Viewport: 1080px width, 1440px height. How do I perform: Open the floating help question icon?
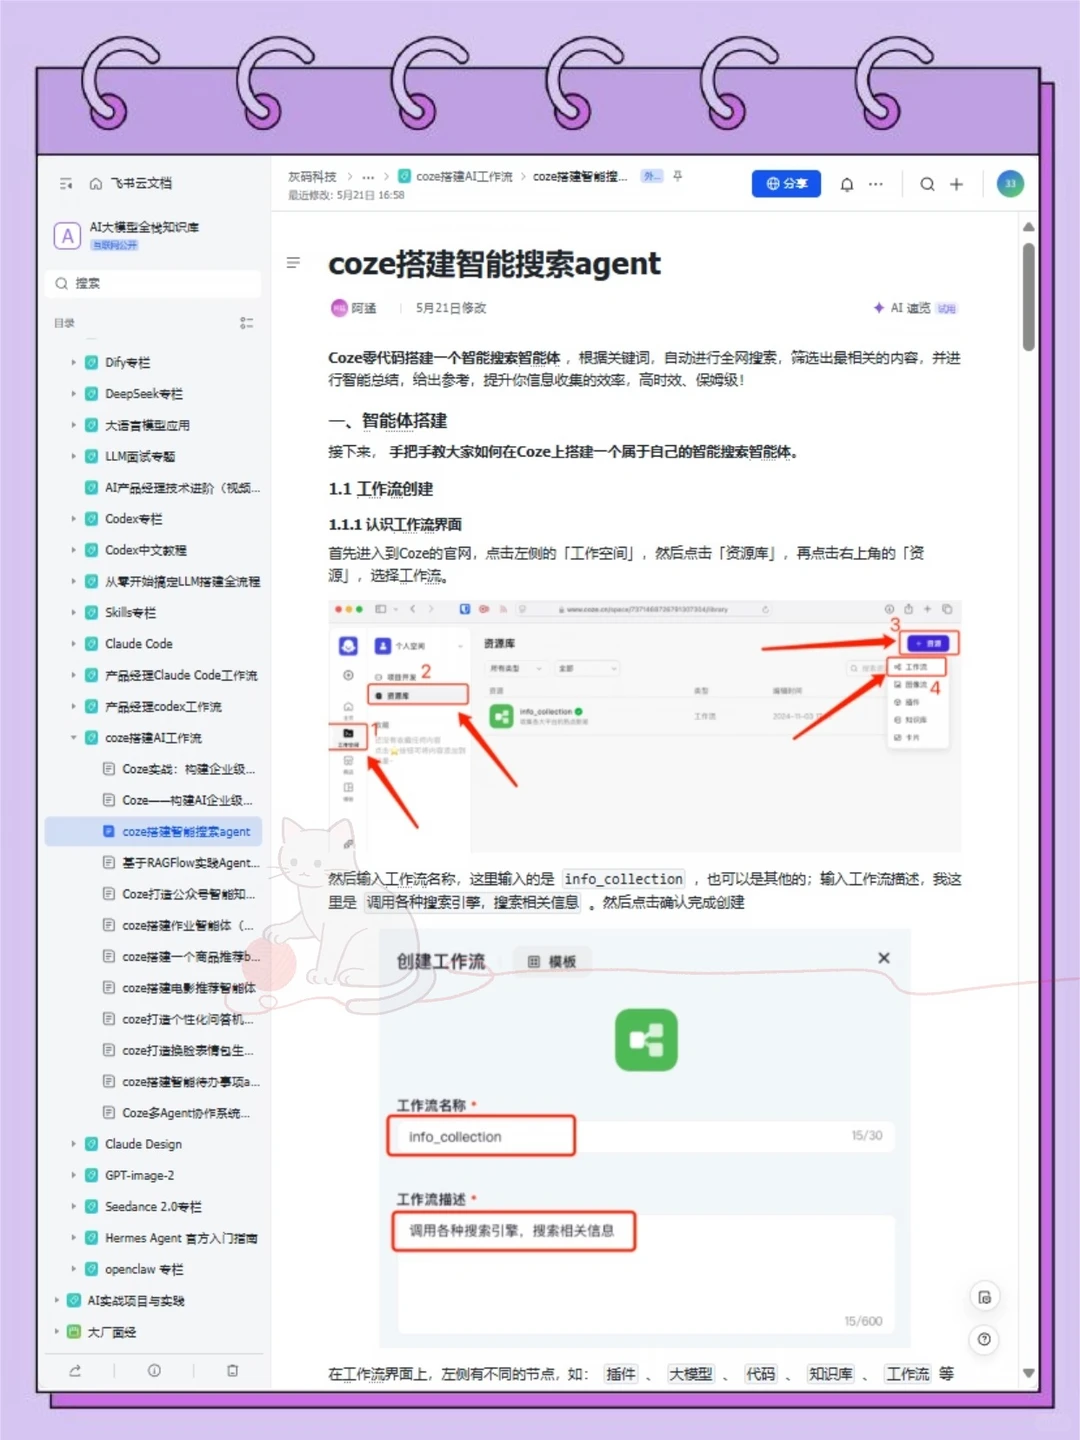click(984, 1339)
